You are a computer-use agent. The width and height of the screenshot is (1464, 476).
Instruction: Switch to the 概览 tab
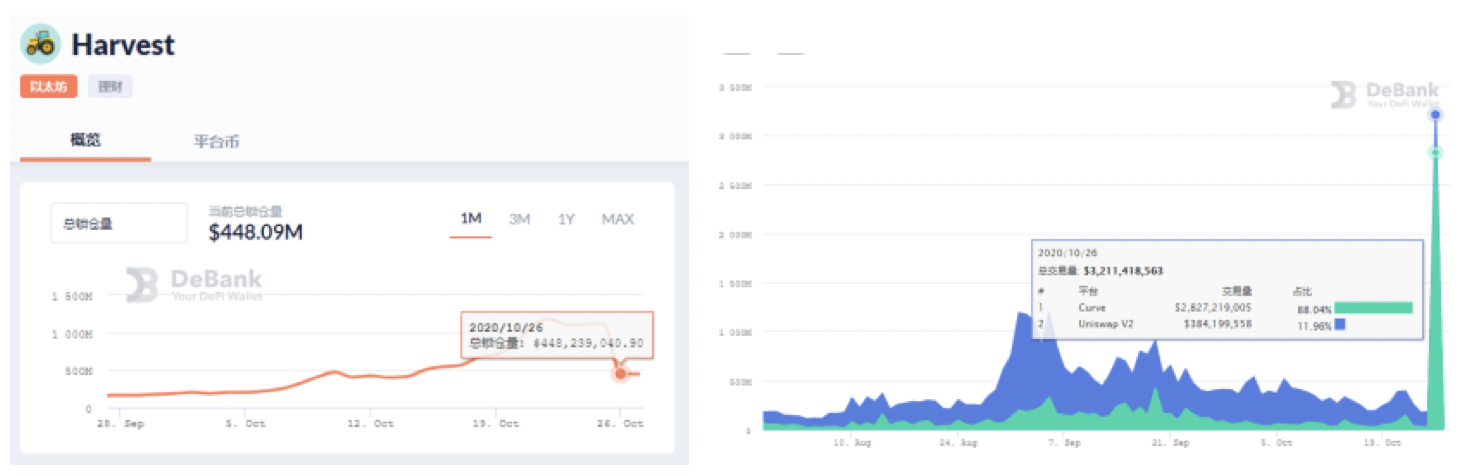(x=86, y=140)
